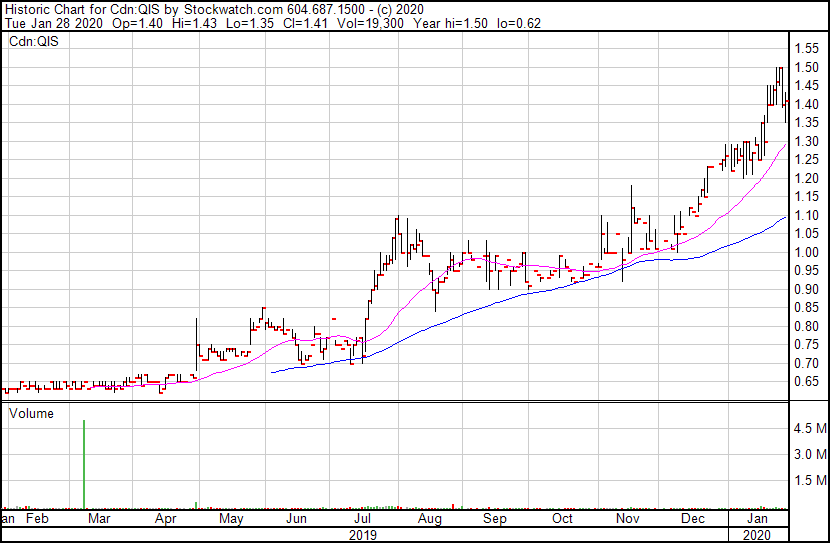Viewport: 830px width, 543px height.
Task: Click the 'Lo=1.35' low value
Action: click(250, 23)
